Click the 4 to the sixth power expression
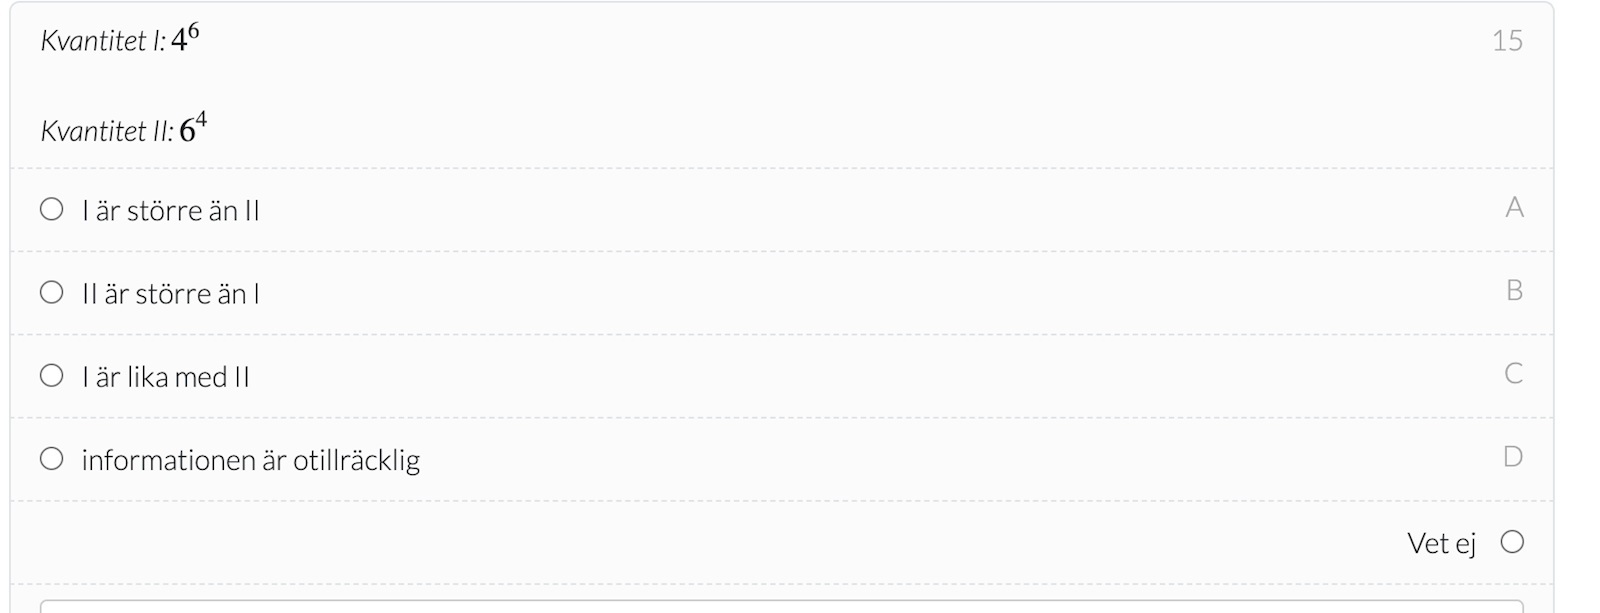Viewport: 1600px width, 613px height. tap(185, 38)
